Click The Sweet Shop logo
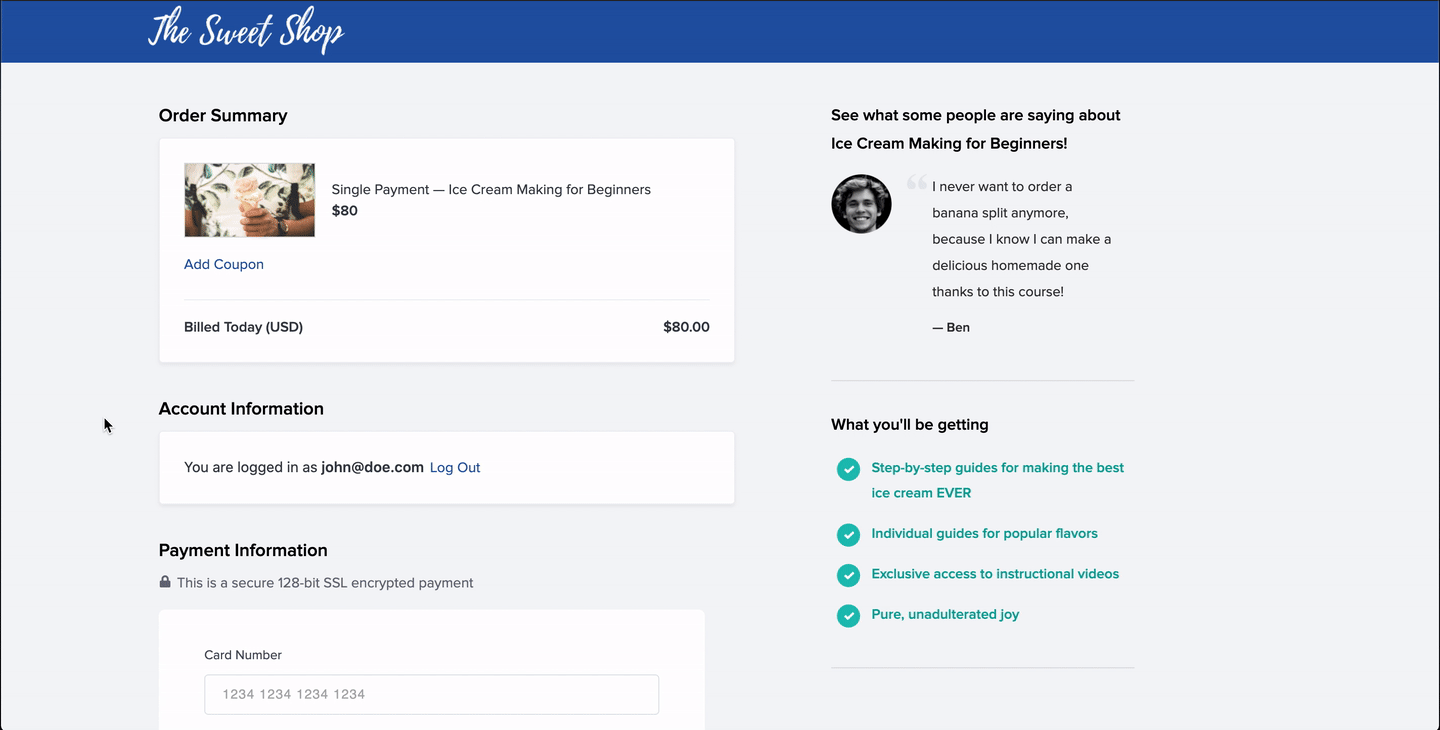The width and height of the screenshot is (1440, 730). (x=246, y=31)
